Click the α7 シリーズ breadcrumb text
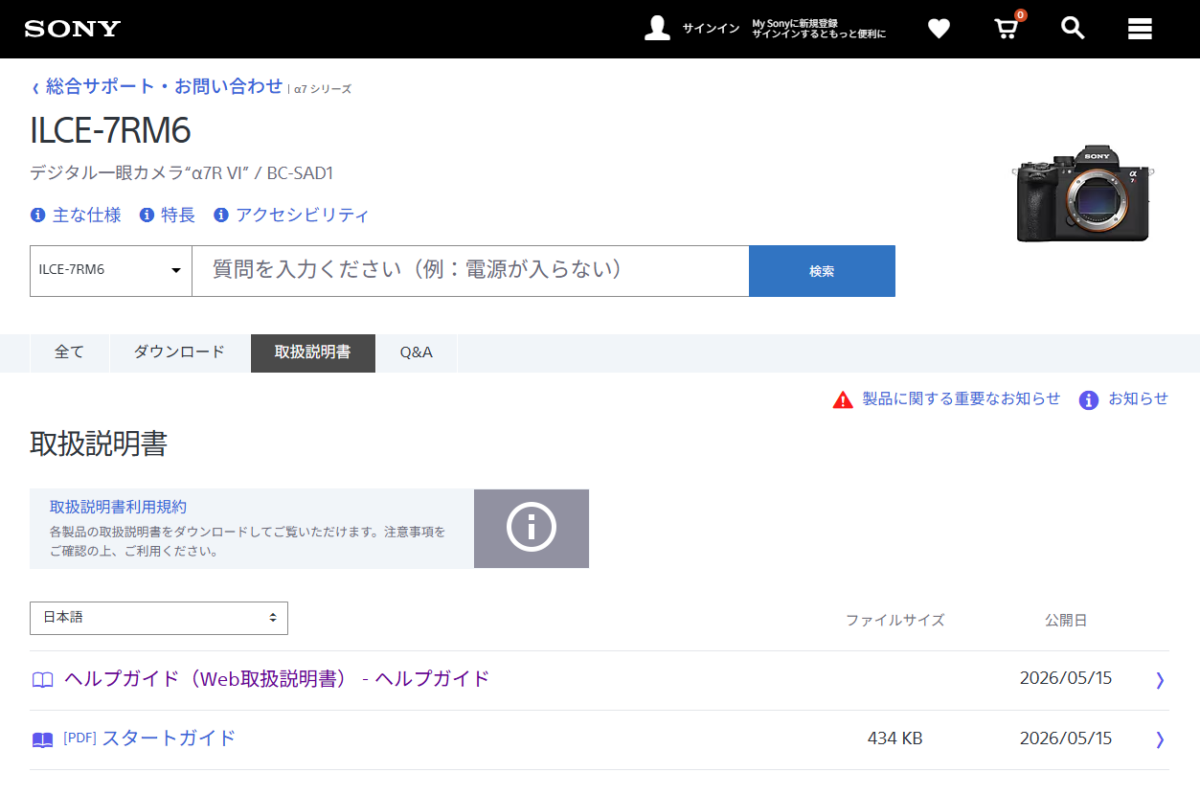Viewport: 1200px width, 795px height. tap(322, 89)
